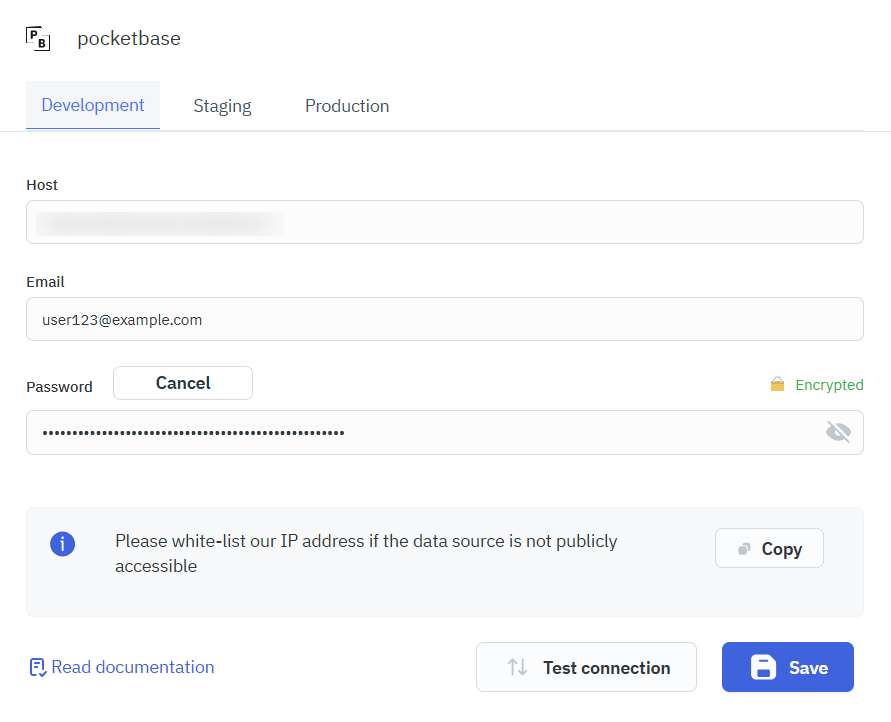Screen dimensions: 891x722
Task: Click the blue info circle icon
Action: click(63, 544)
